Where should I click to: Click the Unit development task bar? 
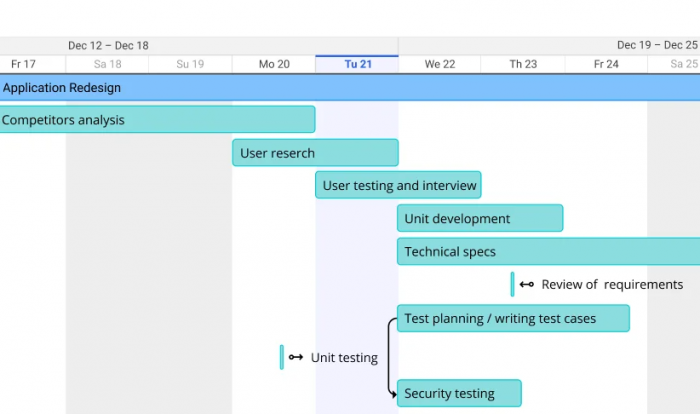pyautogui.click(x=480, y=218)
